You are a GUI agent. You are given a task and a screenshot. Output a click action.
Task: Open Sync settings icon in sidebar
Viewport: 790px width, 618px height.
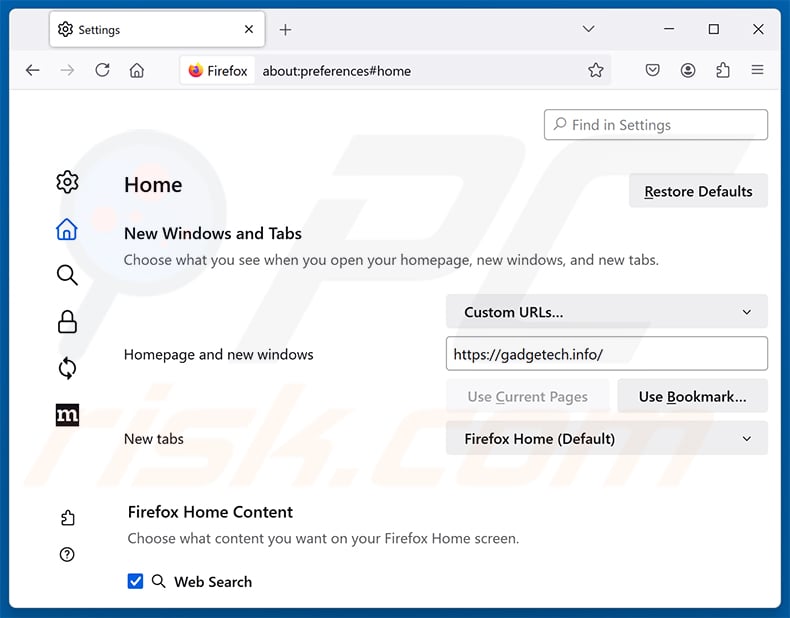pyautogui.click(x=67, y=368)
